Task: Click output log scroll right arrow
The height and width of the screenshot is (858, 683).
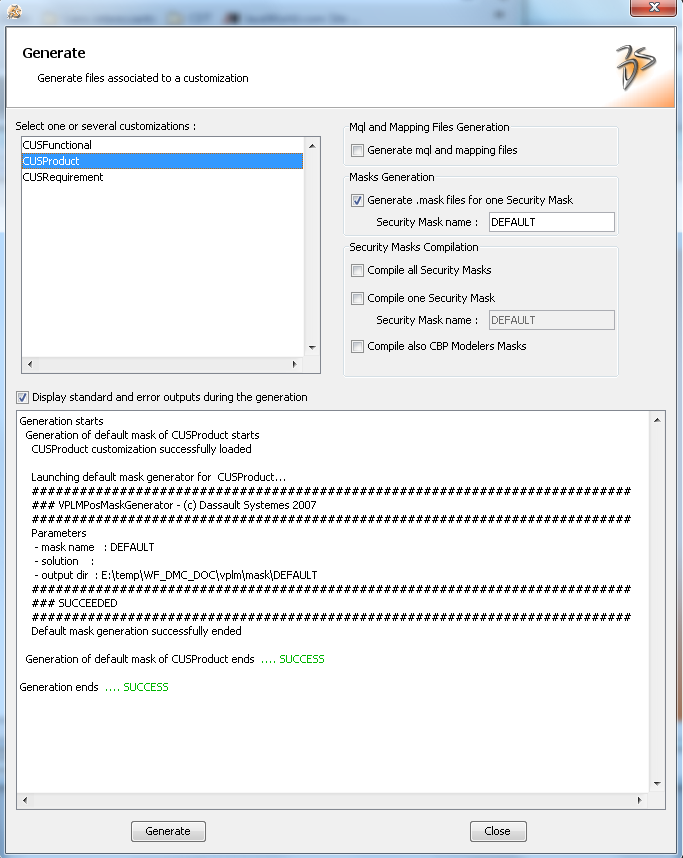Action: pyautogui.click(x=639, y=800)
